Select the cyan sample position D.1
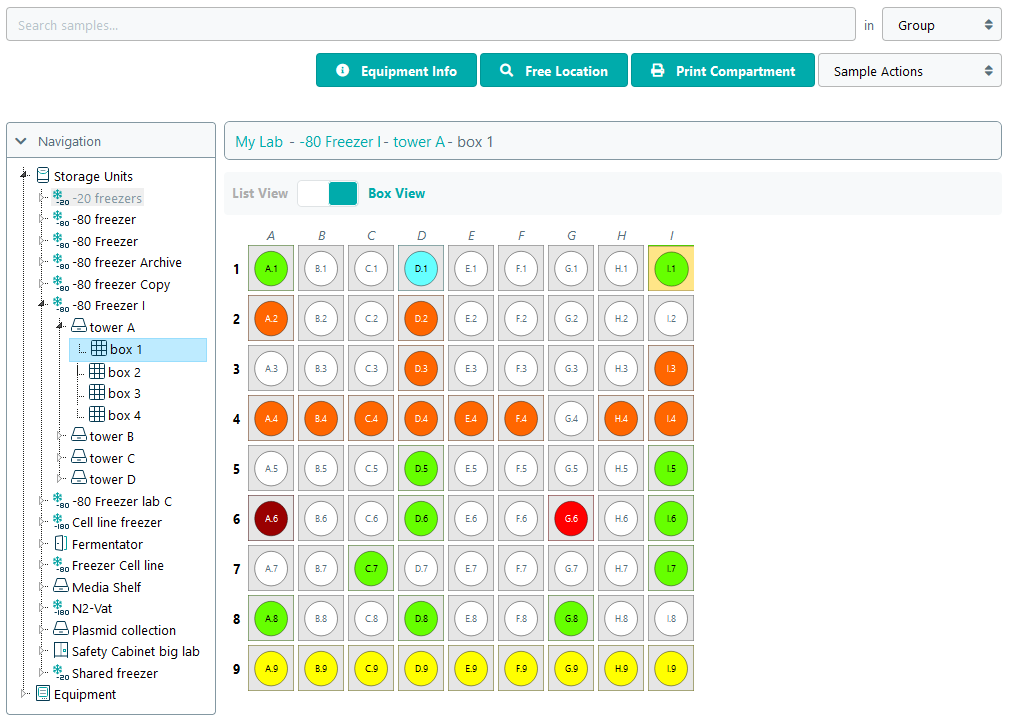 (x=421, y=269)
